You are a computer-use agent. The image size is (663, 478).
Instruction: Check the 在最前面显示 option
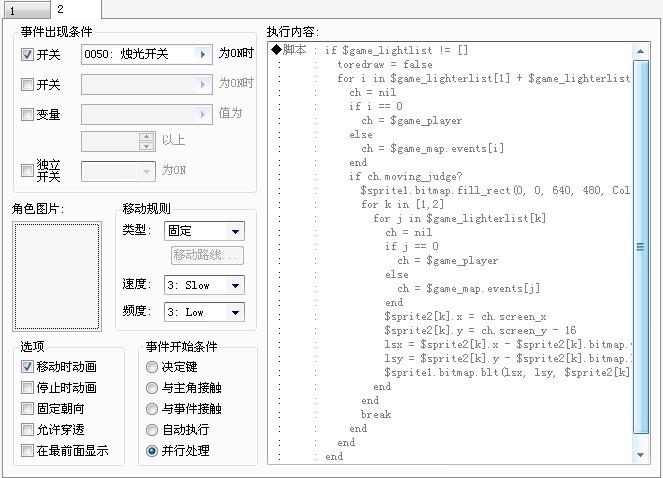click(x=27, y=451)
